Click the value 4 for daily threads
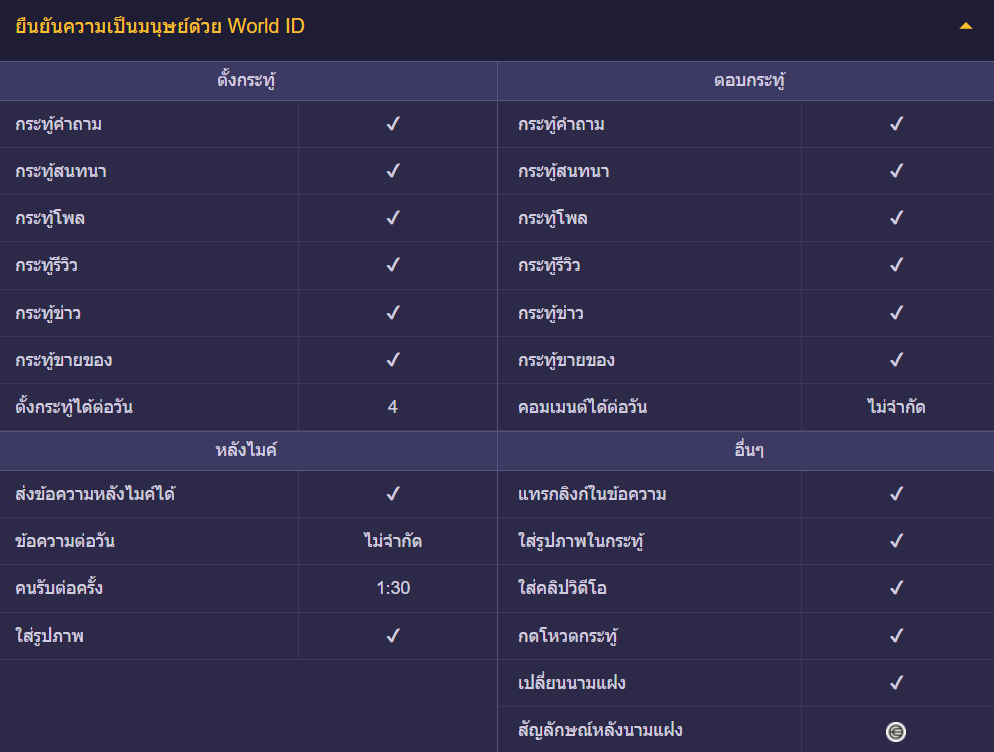The width and height of the screenshot is (994, 752). tap(393, 407)
